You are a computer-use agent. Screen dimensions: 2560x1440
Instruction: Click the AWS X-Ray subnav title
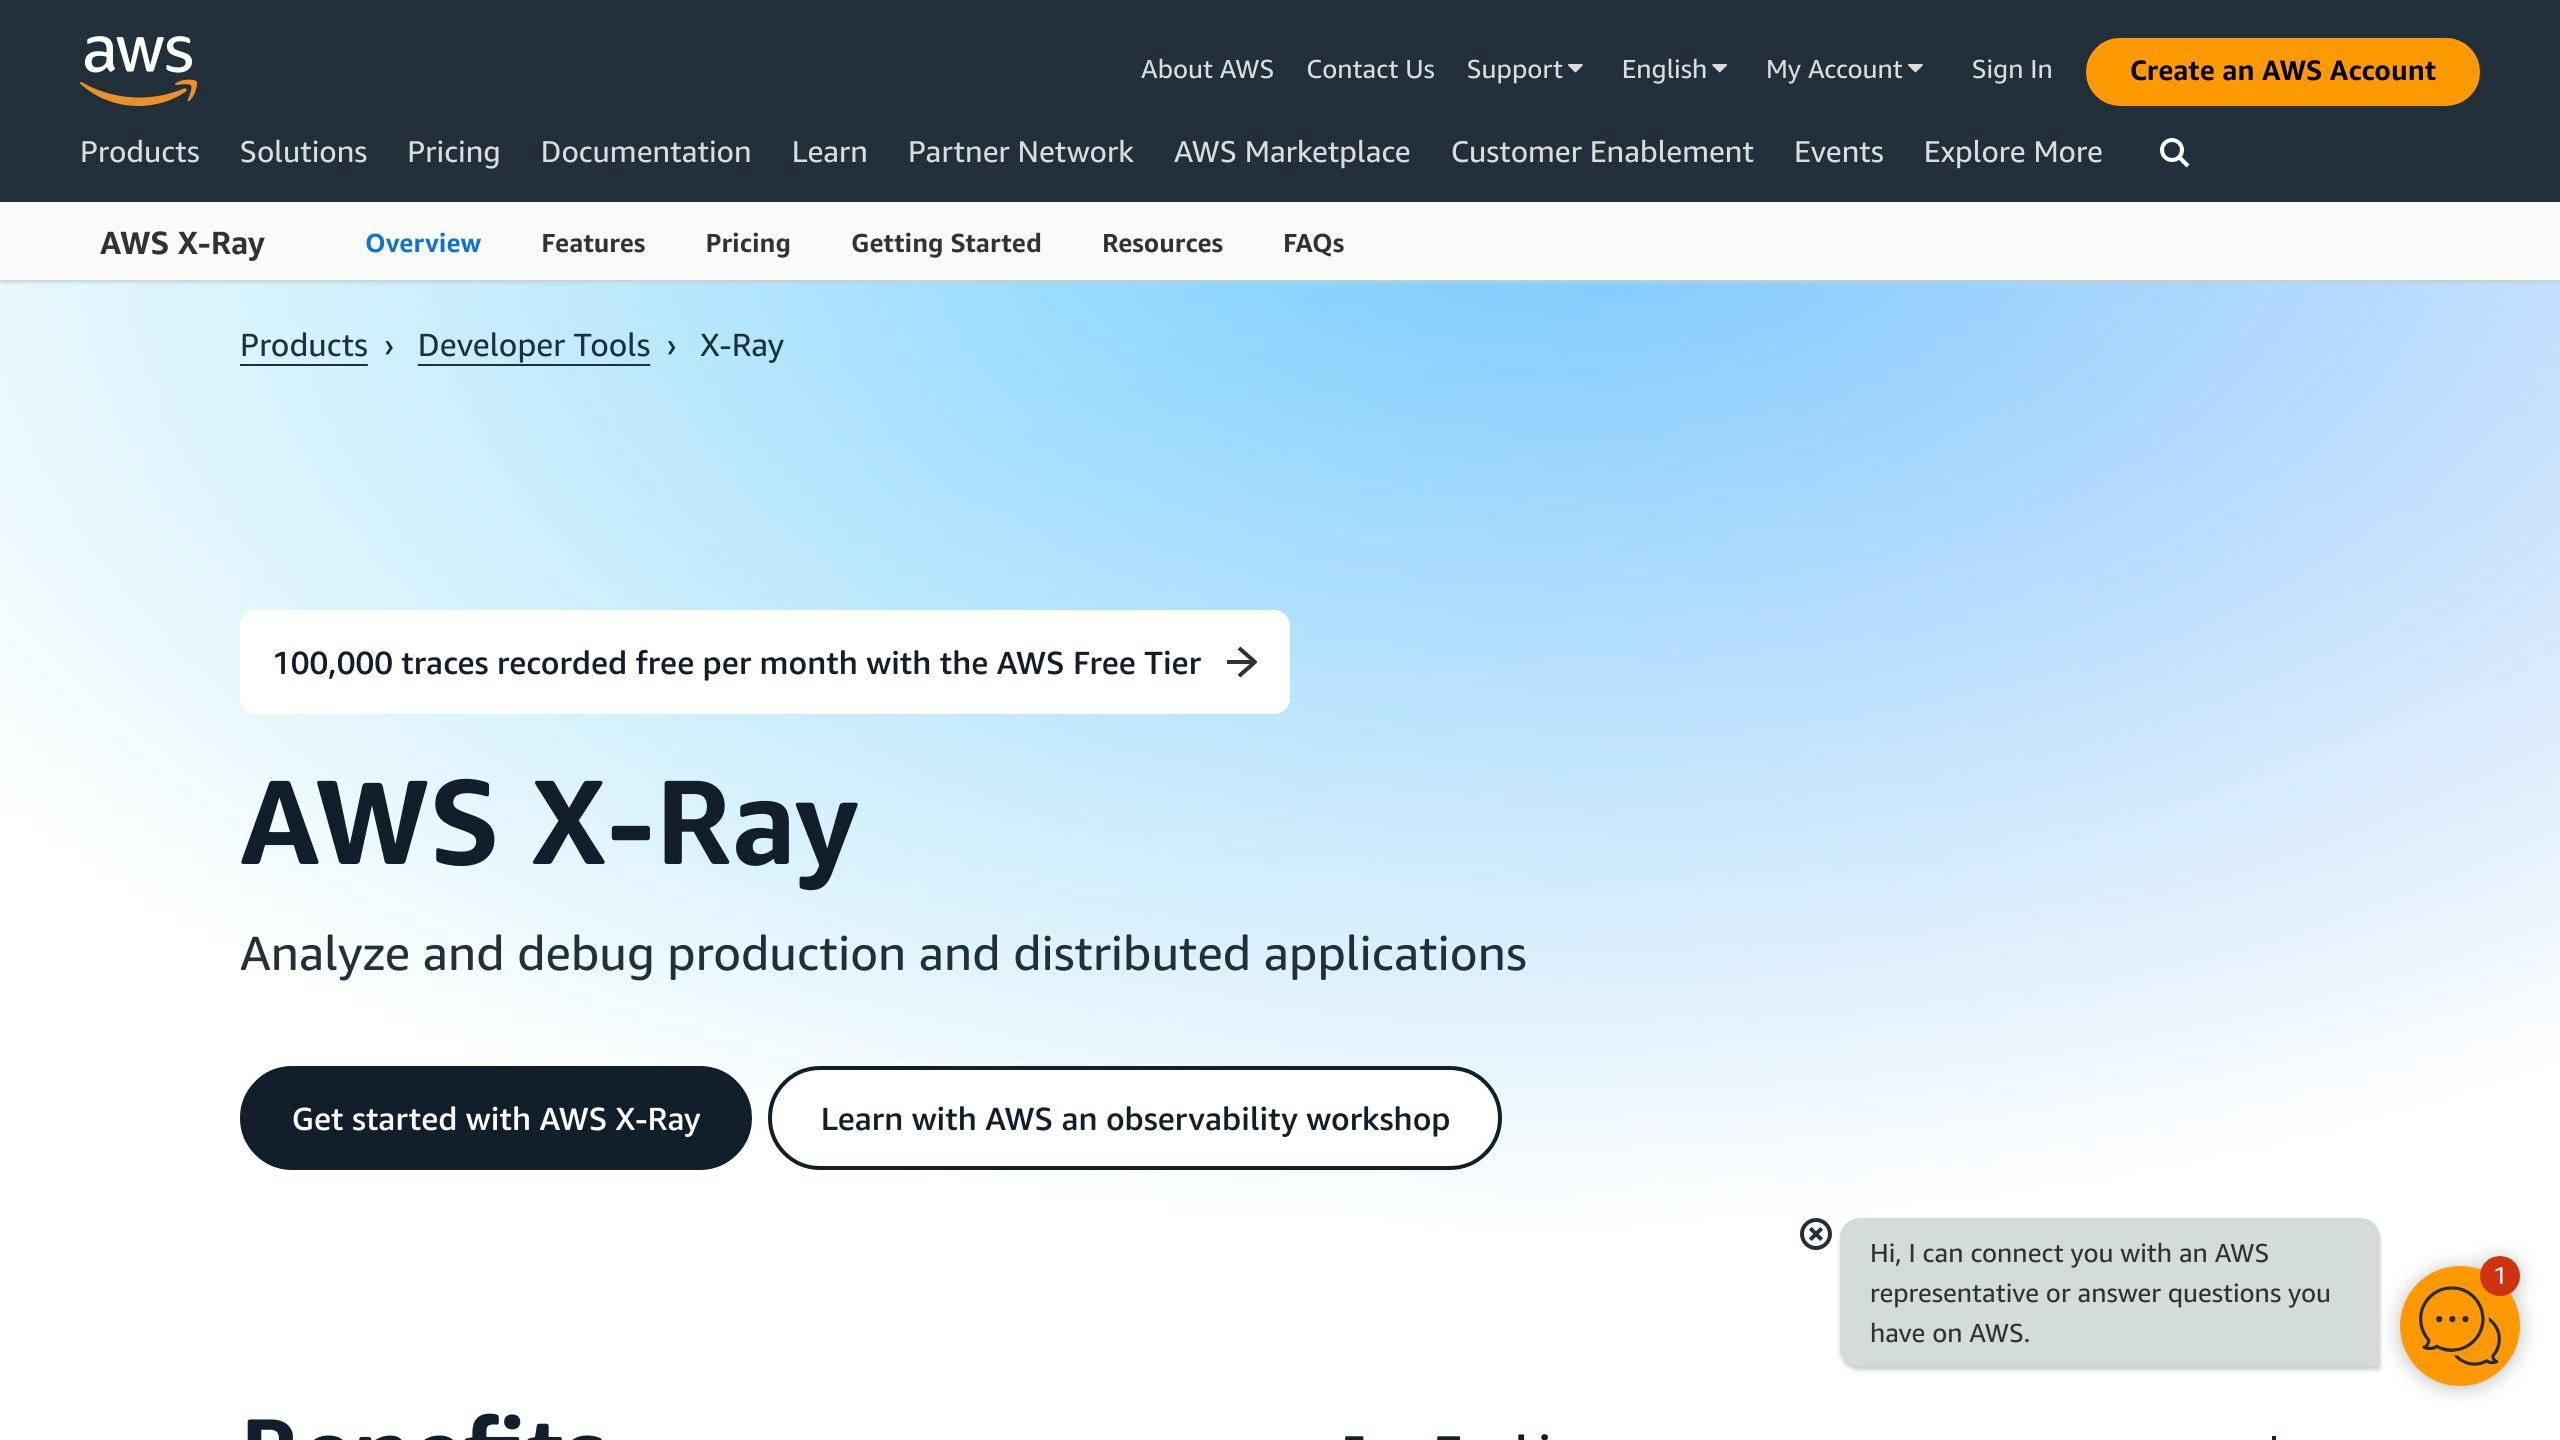click(182, 243)
